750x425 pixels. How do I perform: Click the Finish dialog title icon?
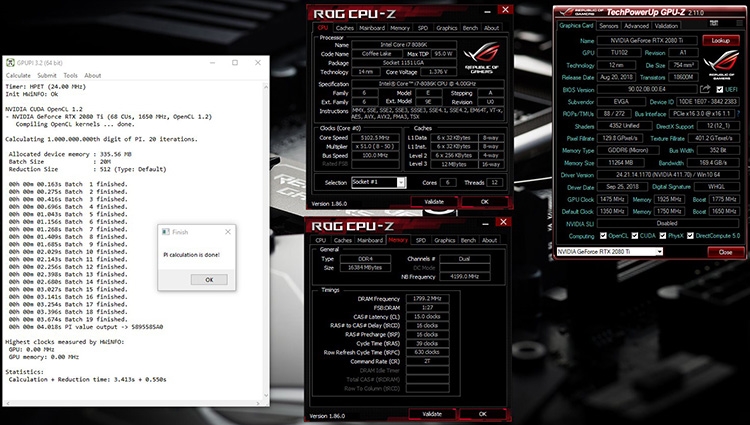coord(165,232)
